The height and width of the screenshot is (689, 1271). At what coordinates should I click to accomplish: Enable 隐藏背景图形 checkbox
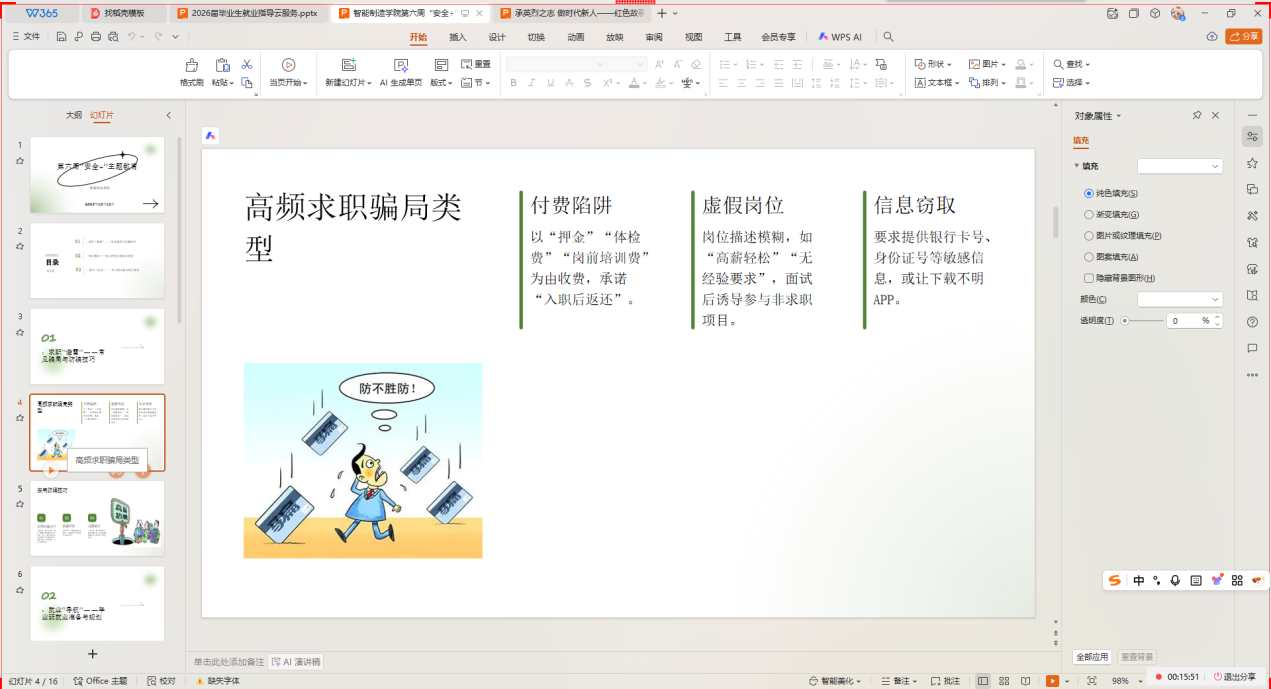coord(1089,278)
